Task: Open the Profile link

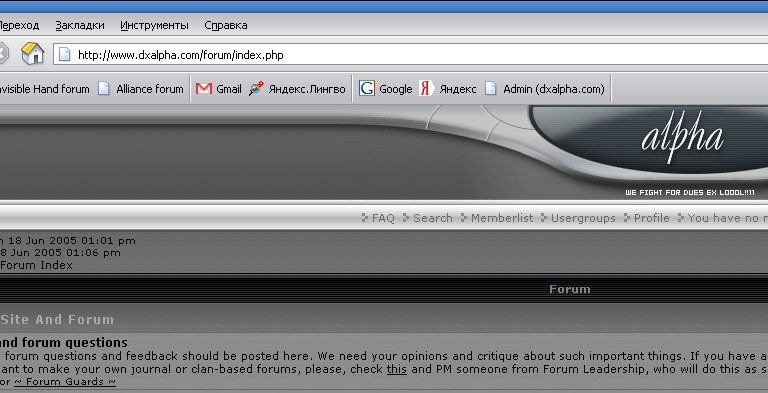Action: pyautogui.click(x=651, y=218)
